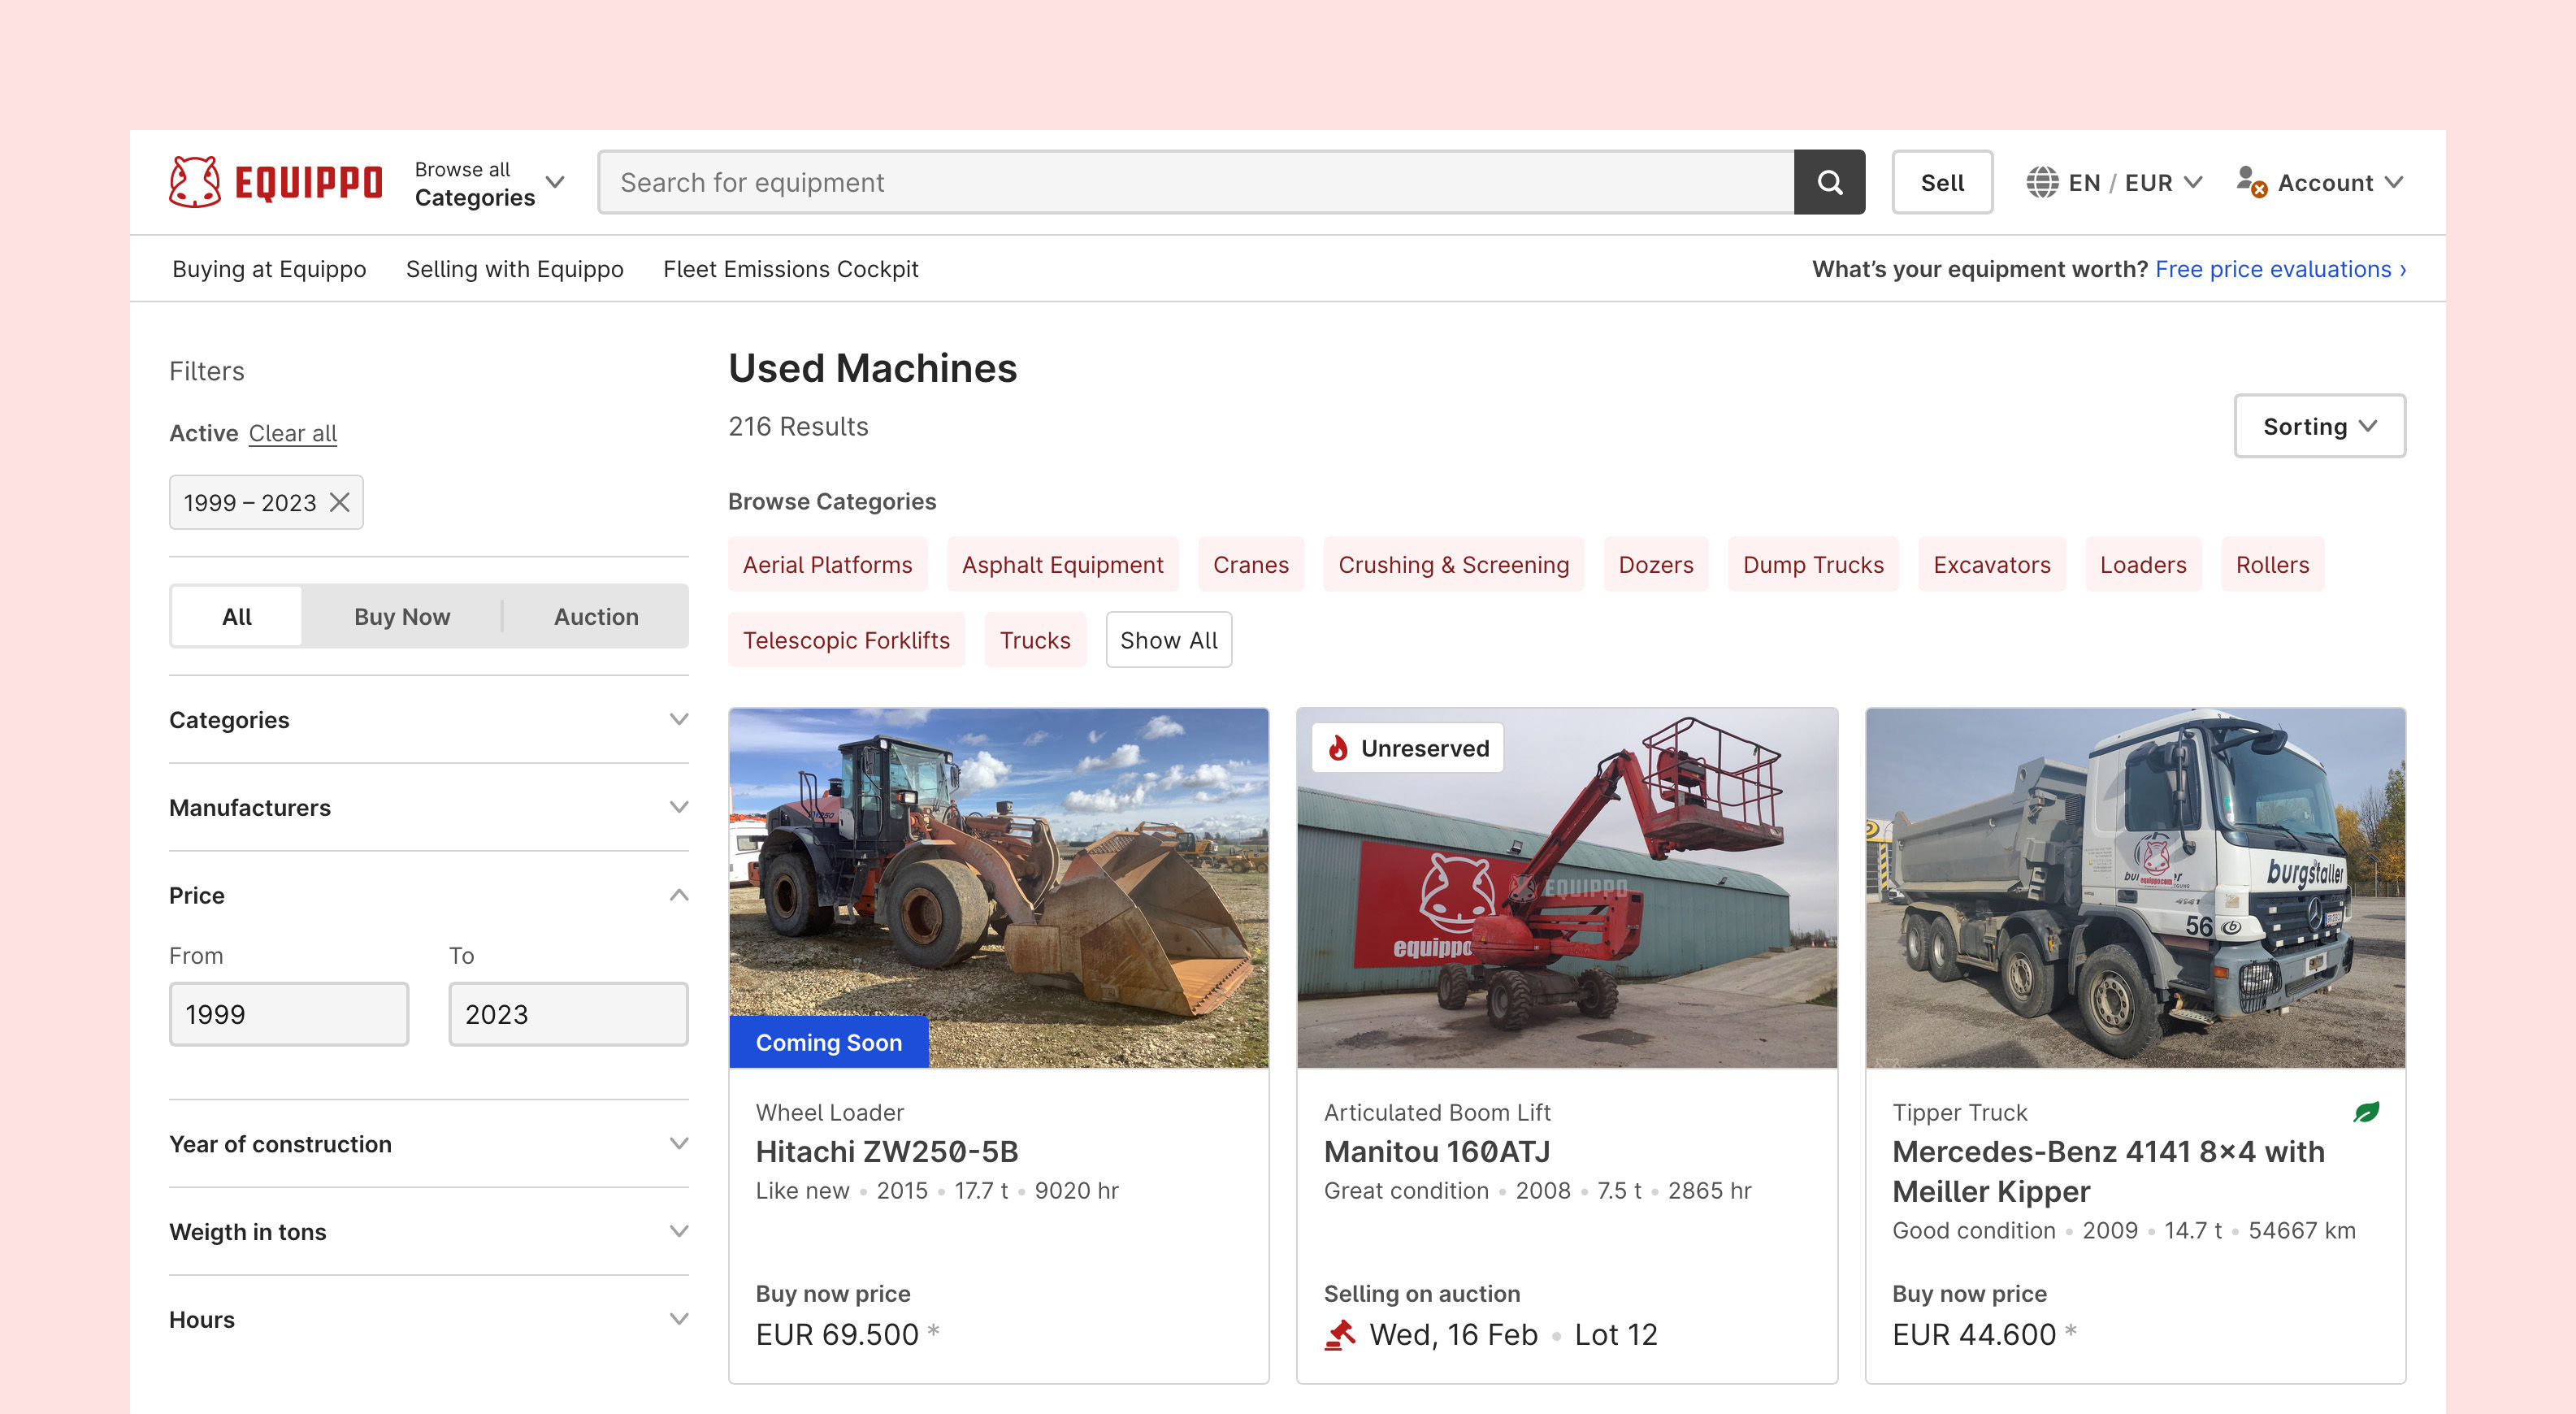2576x1414 pixels.
Task: Click the Coming Soon badge
Action: pos(829,1042)
